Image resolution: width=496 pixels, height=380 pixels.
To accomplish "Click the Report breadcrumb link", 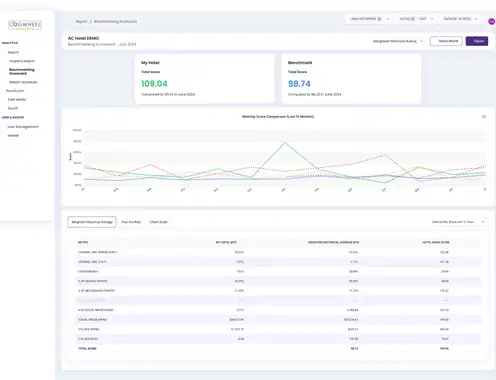I will (81, 21).
